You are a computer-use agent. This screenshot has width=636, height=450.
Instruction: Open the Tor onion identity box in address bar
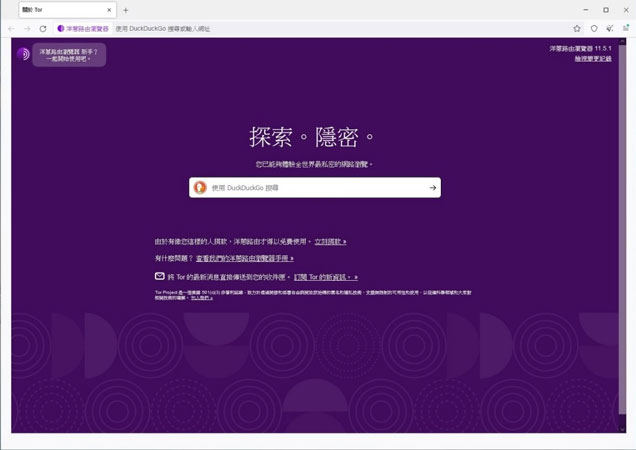83,29
